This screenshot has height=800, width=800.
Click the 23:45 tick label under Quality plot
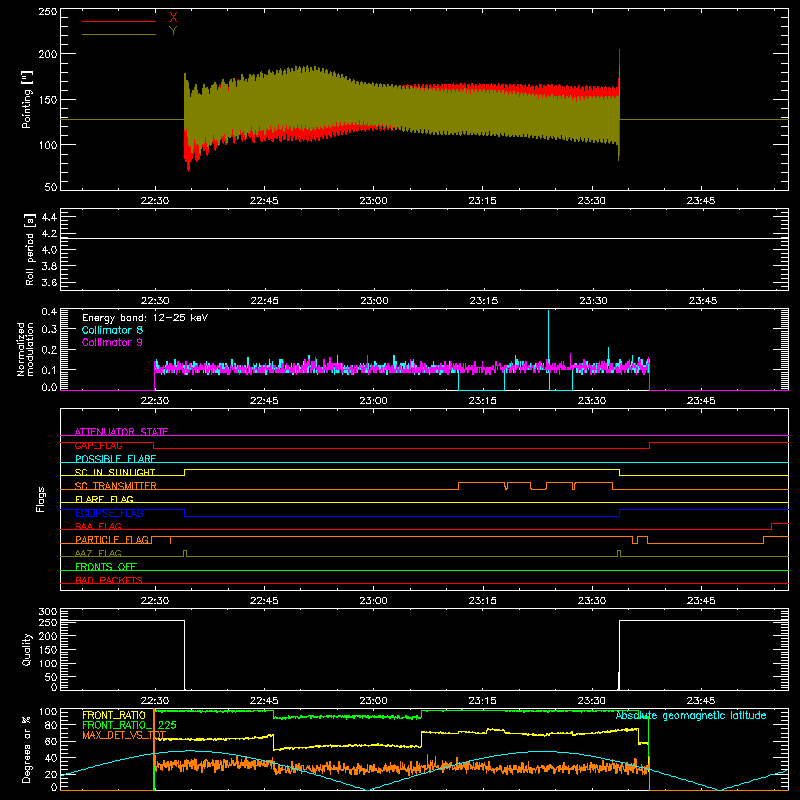(701, 701)
